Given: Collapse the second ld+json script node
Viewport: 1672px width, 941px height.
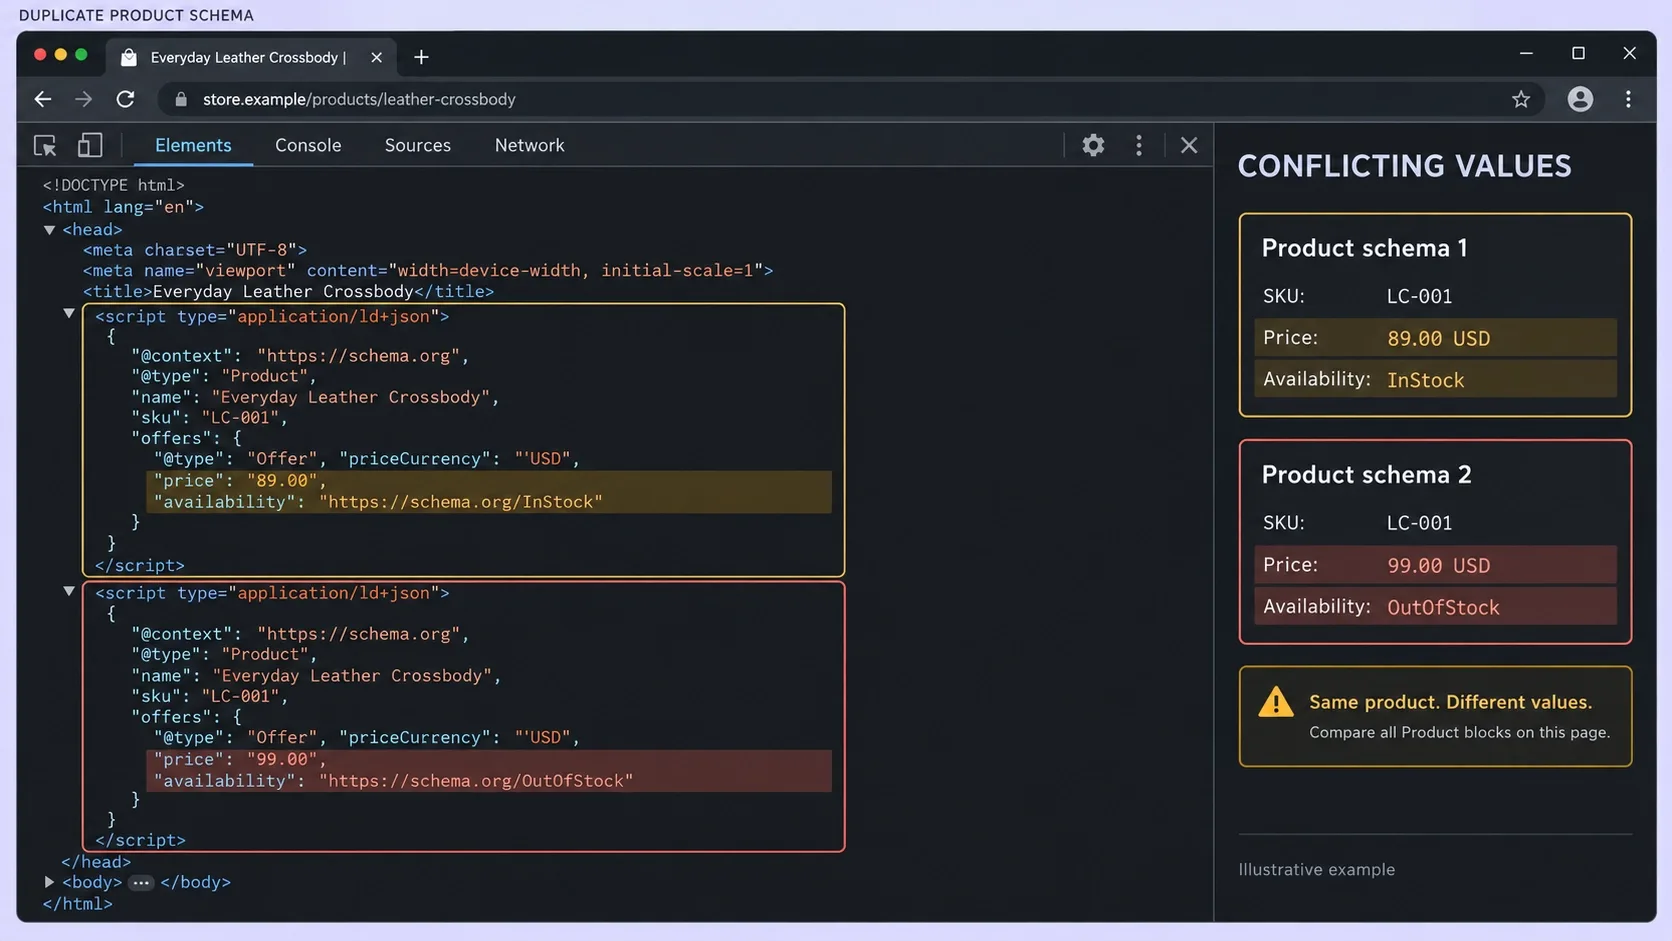Looking at the screenshot, I should pyautogui.click(x=69, y=591).
